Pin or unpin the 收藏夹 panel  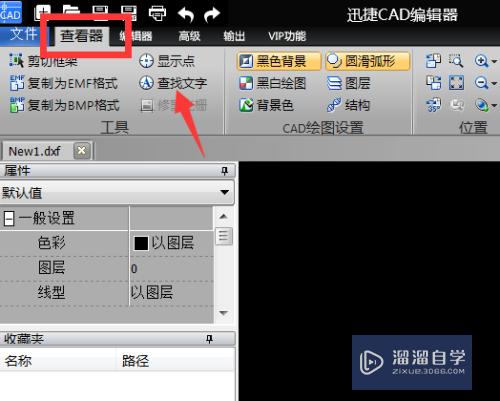click(209, 339)
